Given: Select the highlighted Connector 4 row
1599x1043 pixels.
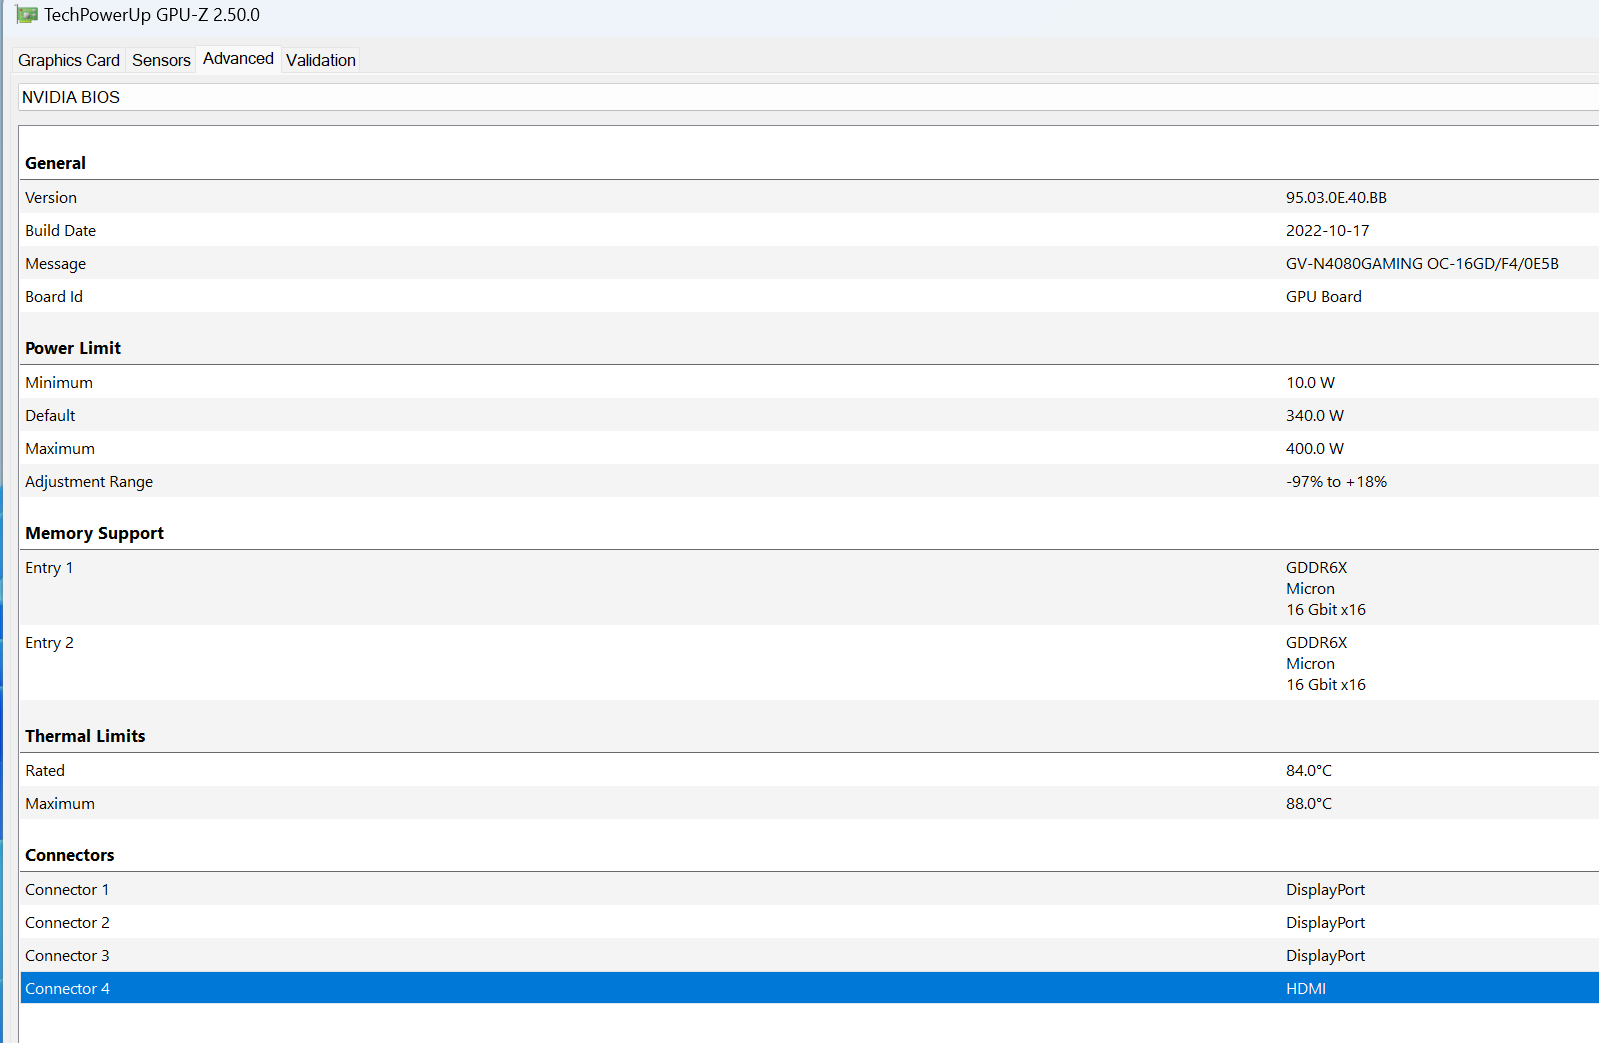Looking at the screenshot, I should tap(809, 988).
